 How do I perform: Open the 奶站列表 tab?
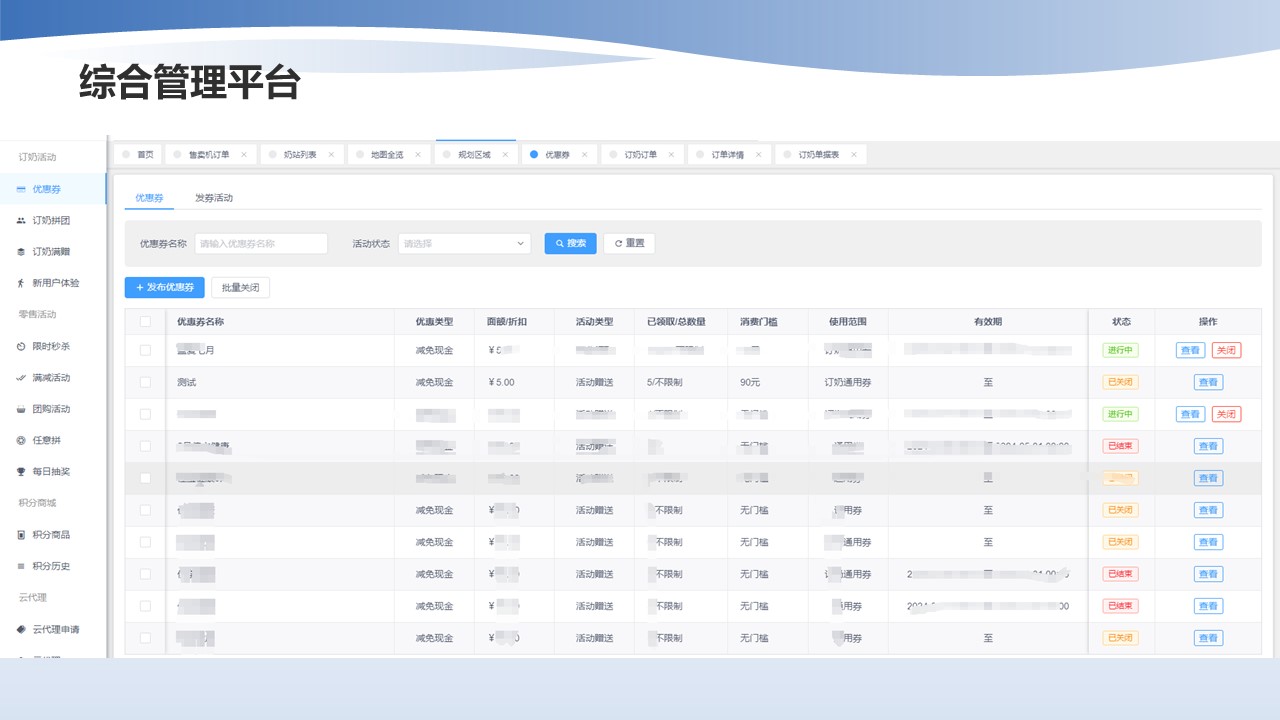click(x=300, y=155)
